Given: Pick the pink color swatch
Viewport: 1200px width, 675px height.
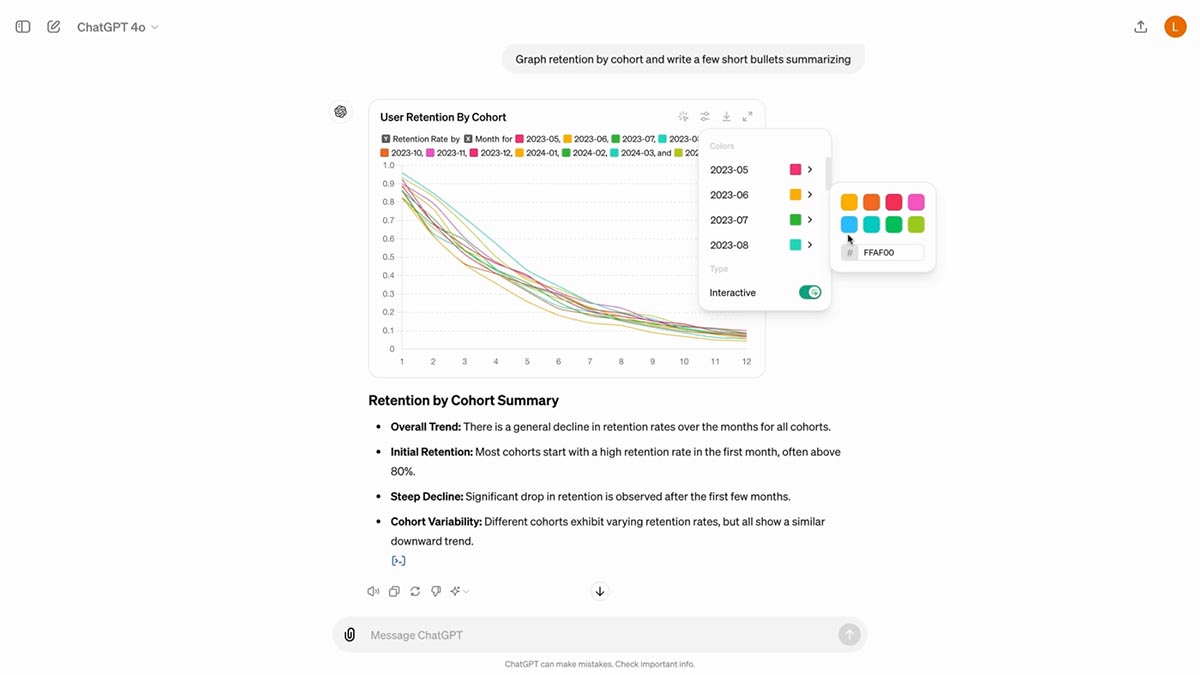Looking at the screenshot, I should coord(916,203).
